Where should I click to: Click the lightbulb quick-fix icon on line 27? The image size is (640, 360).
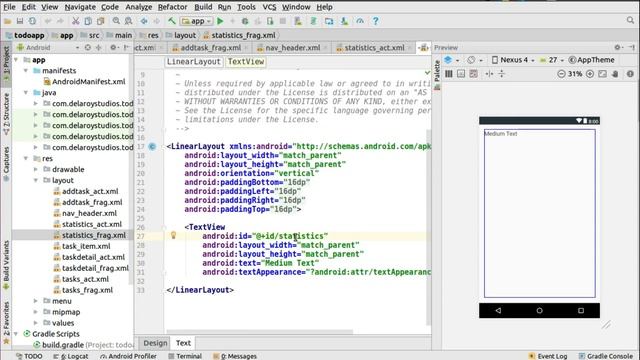pyautogui.click(x=173, y=235)
